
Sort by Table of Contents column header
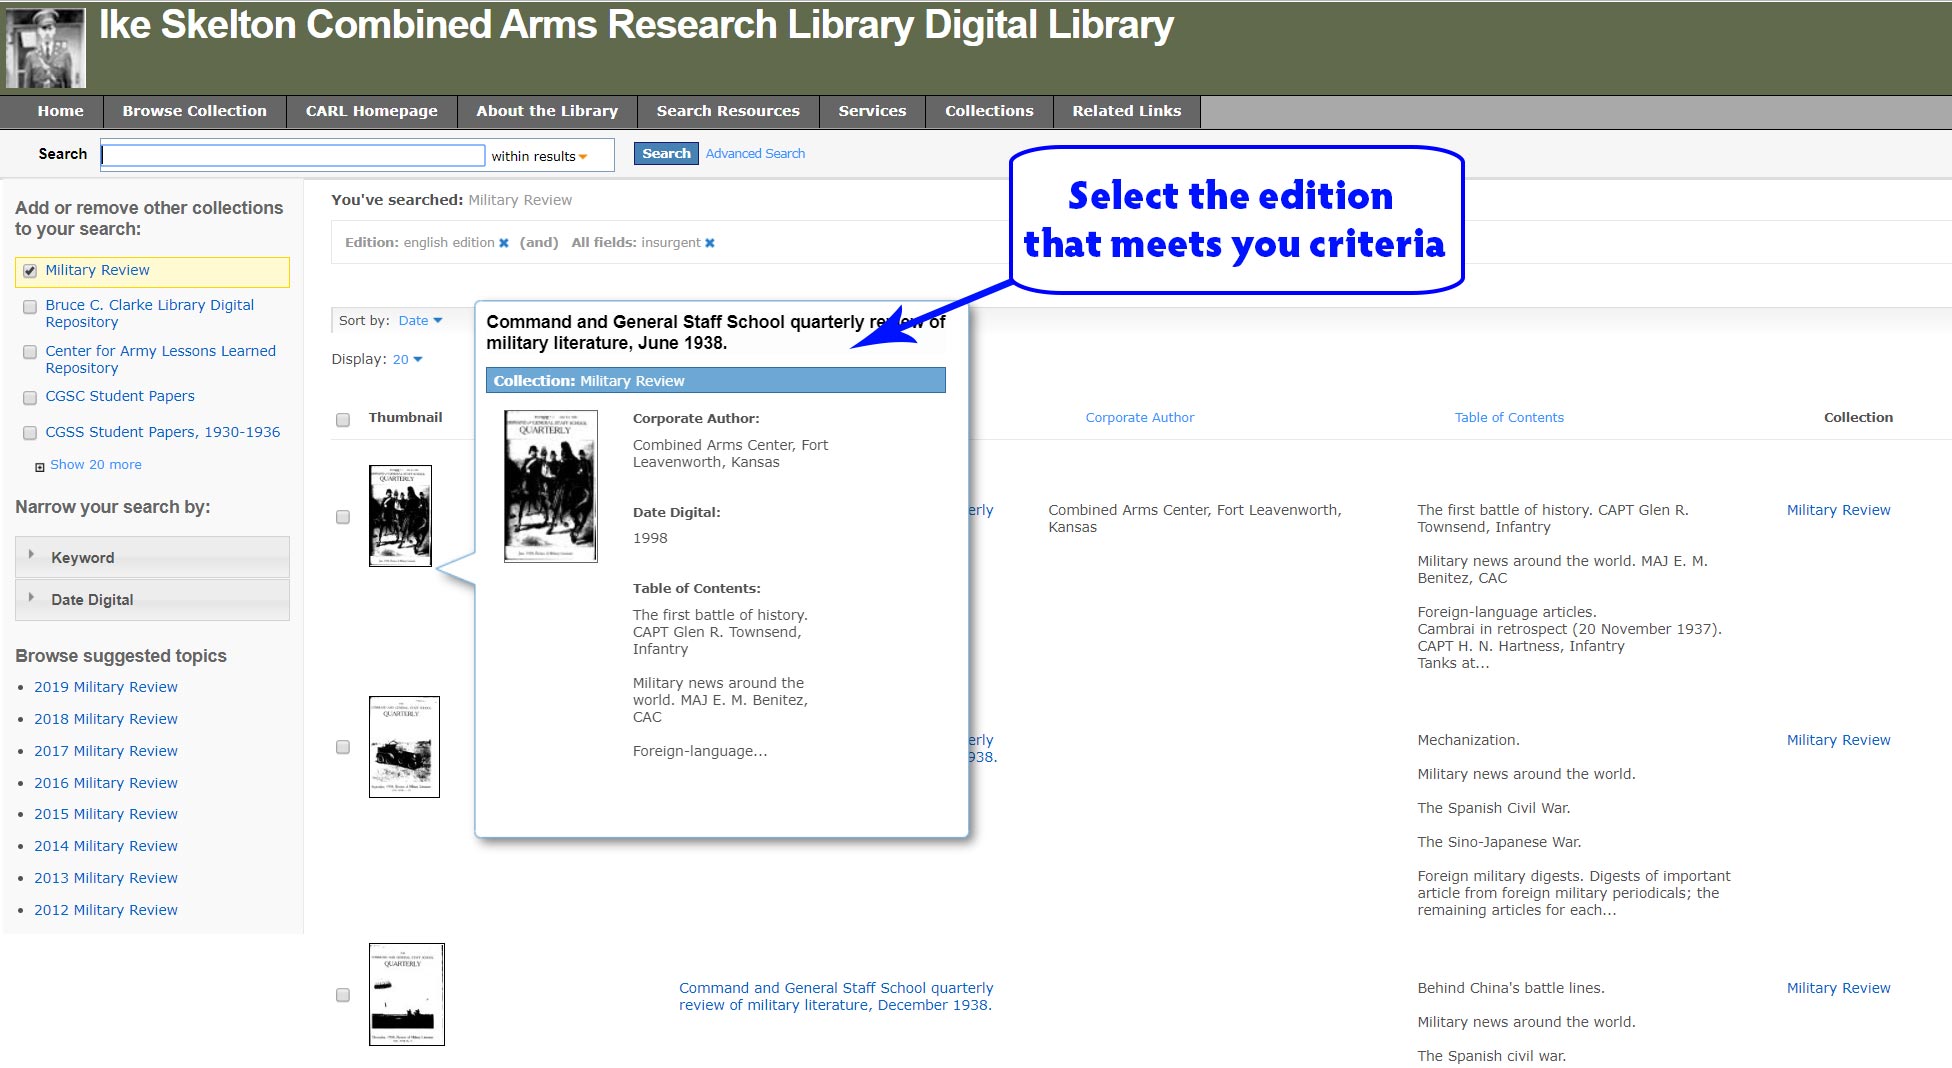(1508, 418)
